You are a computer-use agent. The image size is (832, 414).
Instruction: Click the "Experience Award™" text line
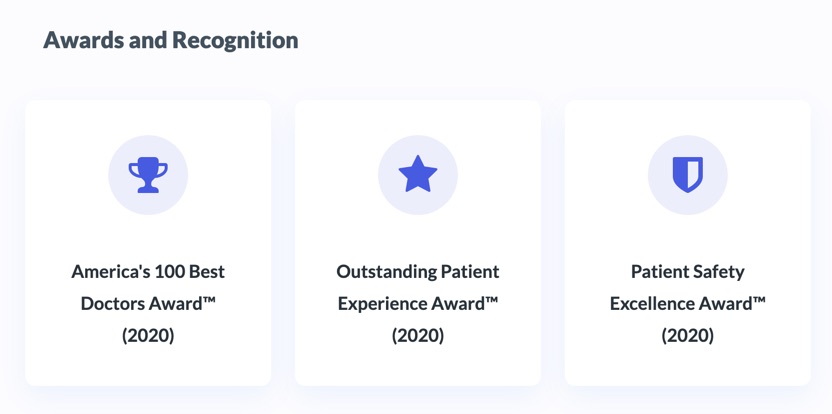point(418,304)
